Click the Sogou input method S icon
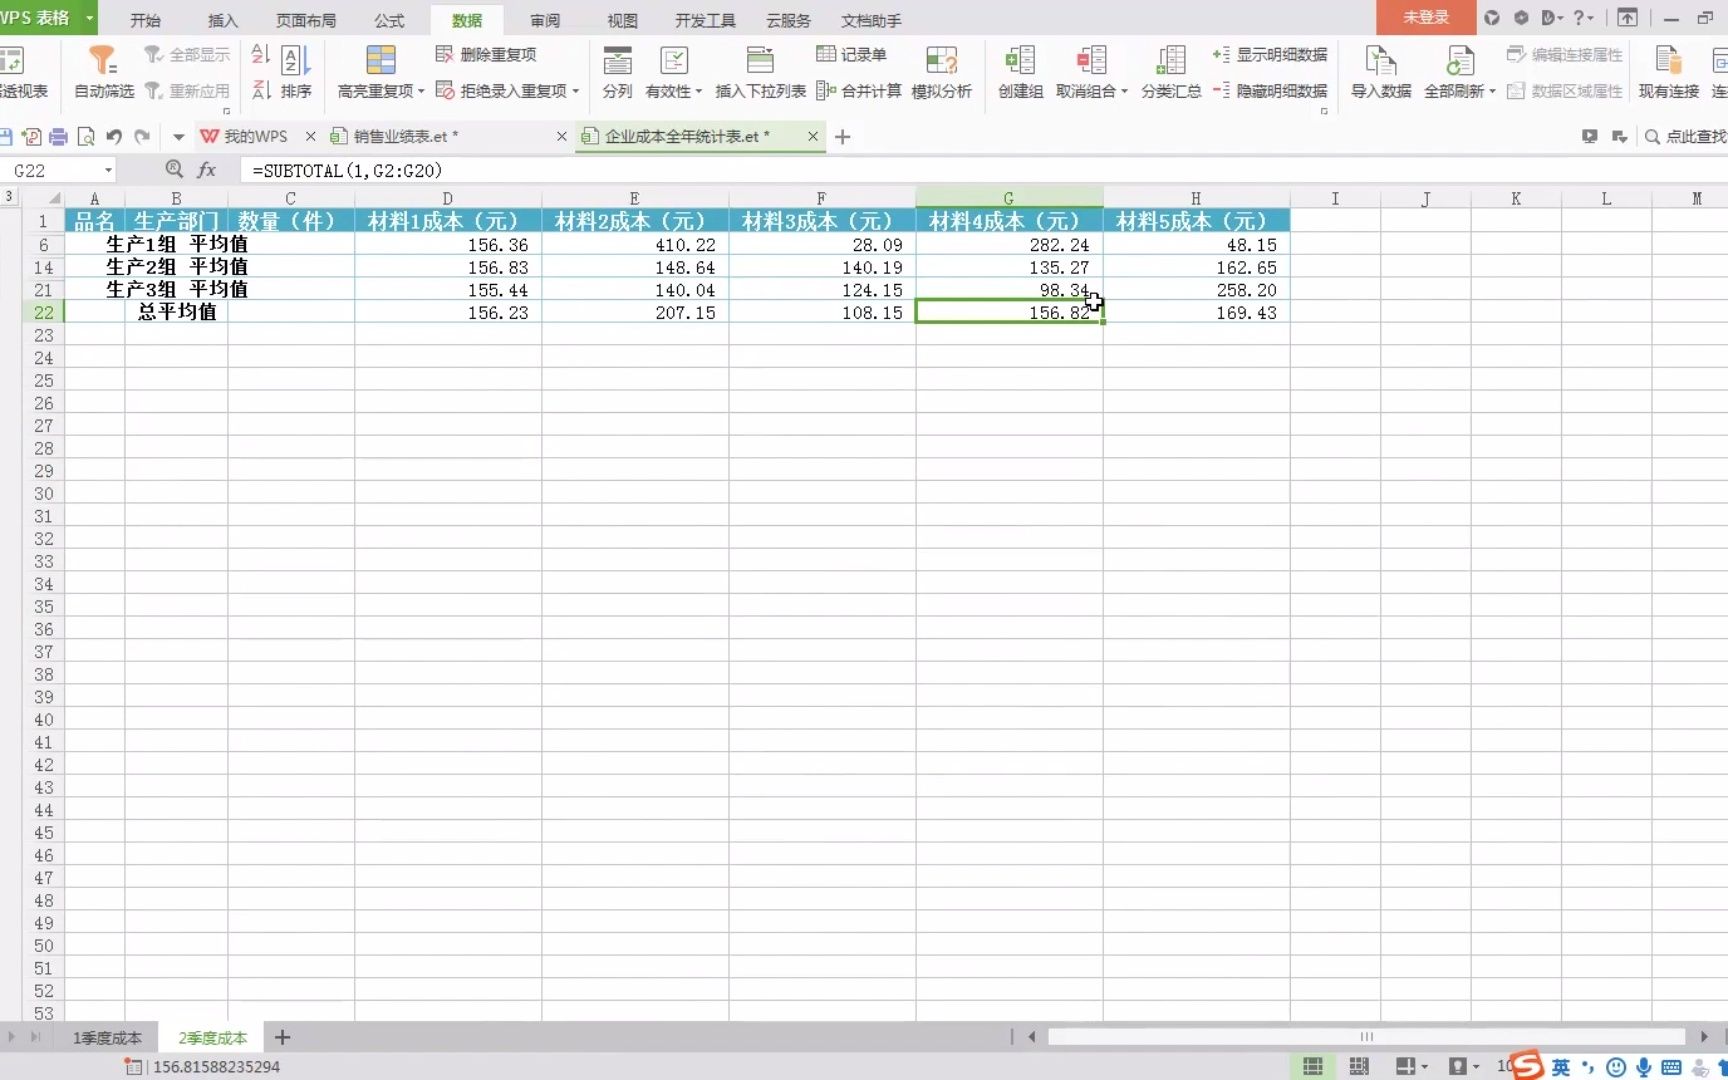Image resolution: width=1728 pixels, height=1080 pixels. (1527, 1065)
